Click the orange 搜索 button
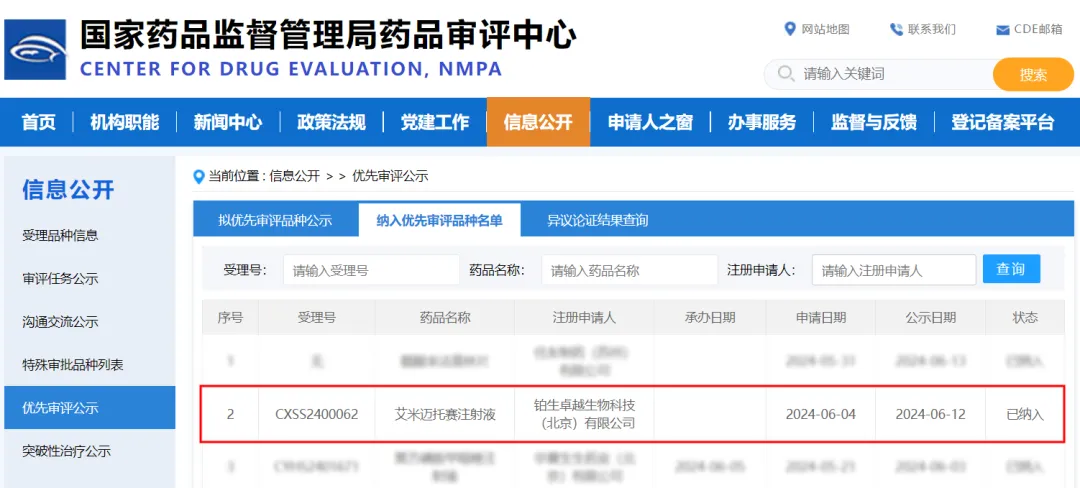This screenshot has width=1080, height=488. [x=1033, y=74]
